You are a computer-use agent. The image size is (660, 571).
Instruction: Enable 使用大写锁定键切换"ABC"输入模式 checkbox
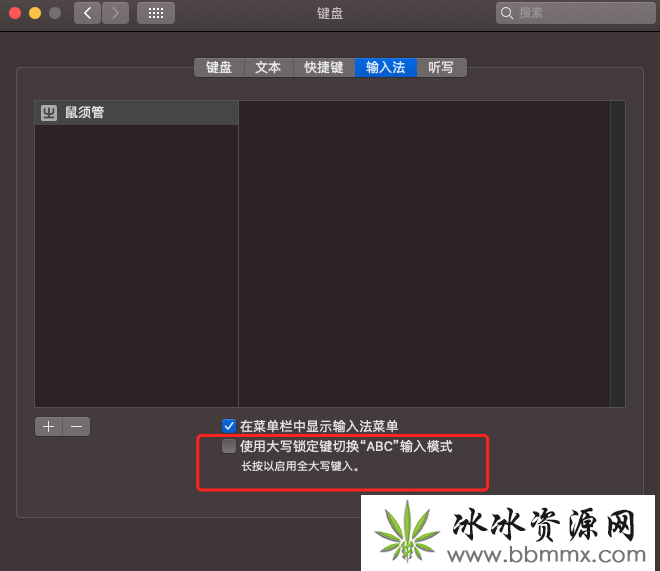pos(229,446)
